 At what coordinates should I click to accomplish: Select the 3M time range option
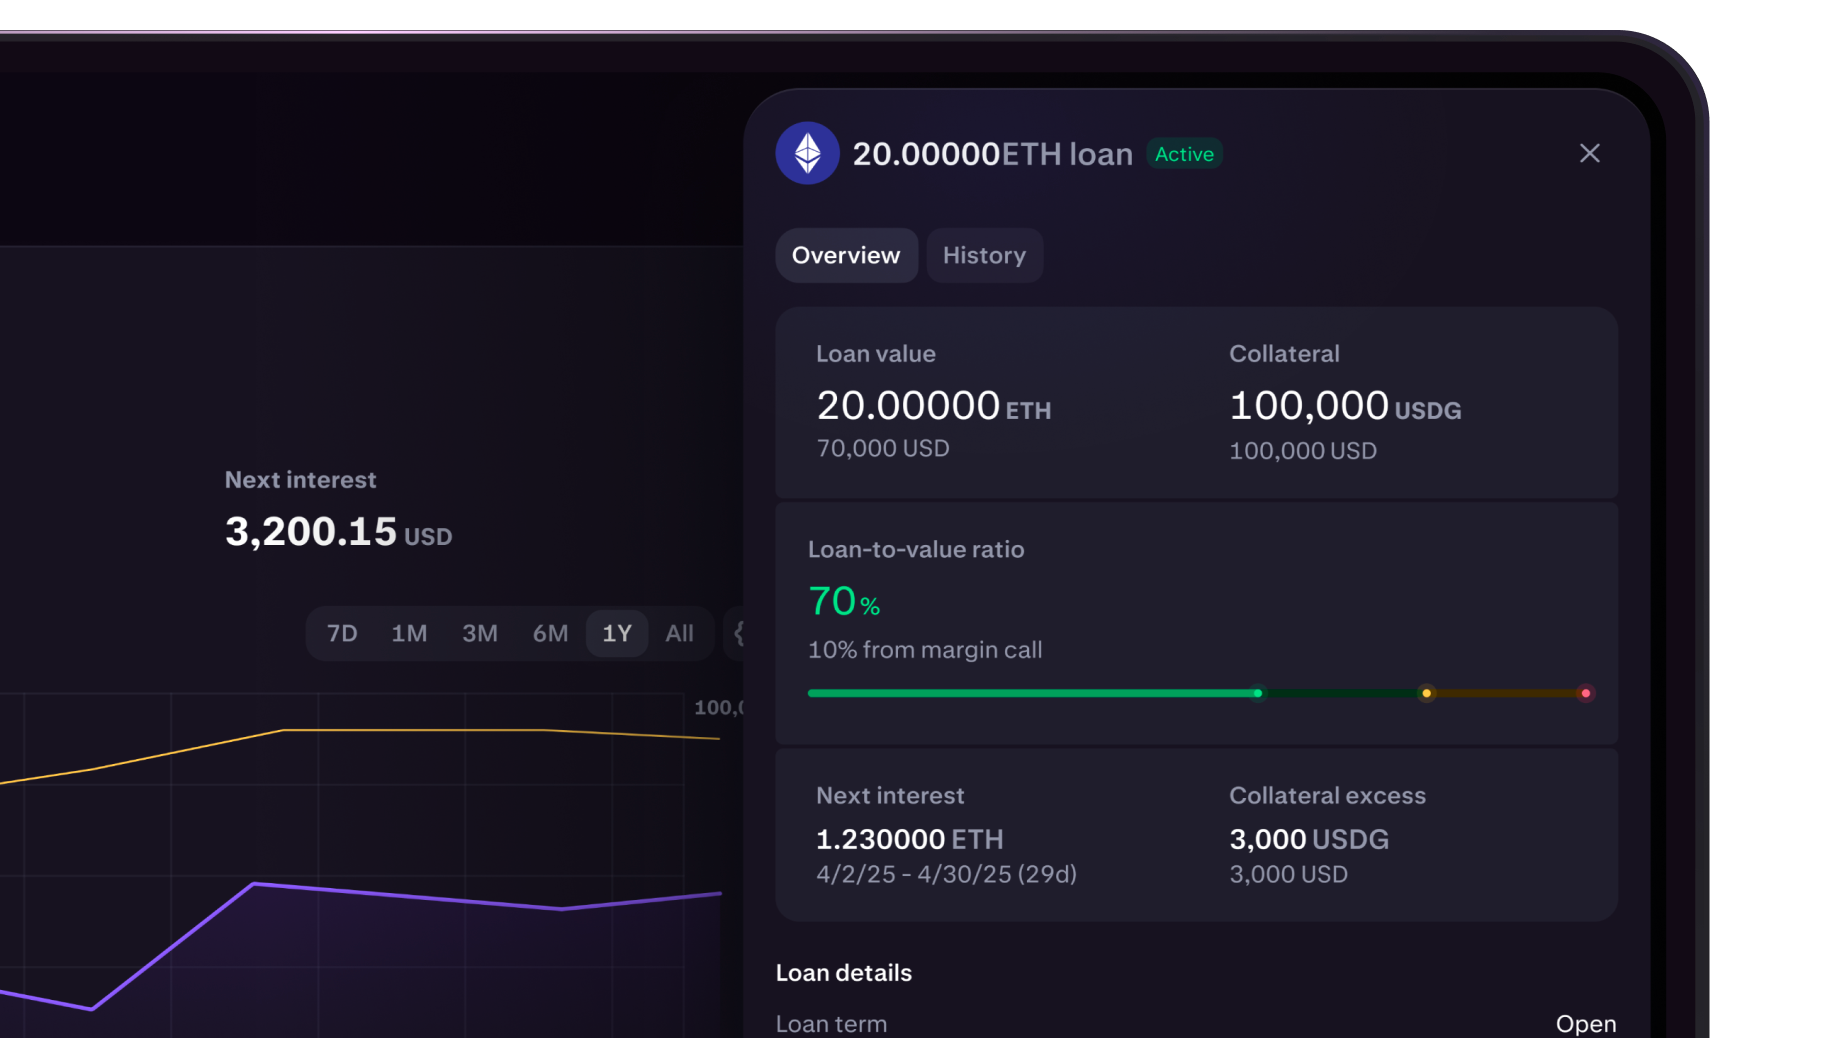click(480, 633)
